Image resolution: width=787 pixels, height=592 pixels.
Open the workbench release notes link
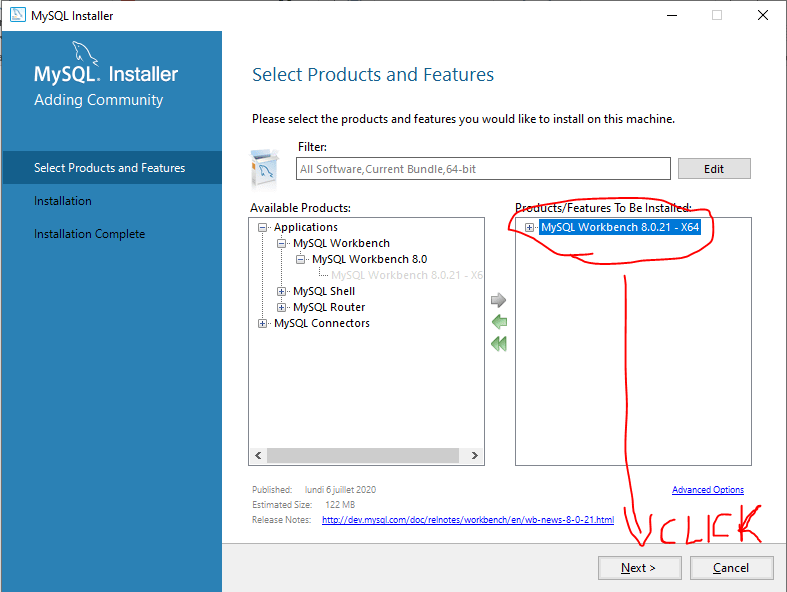click(x=468, y=520)
